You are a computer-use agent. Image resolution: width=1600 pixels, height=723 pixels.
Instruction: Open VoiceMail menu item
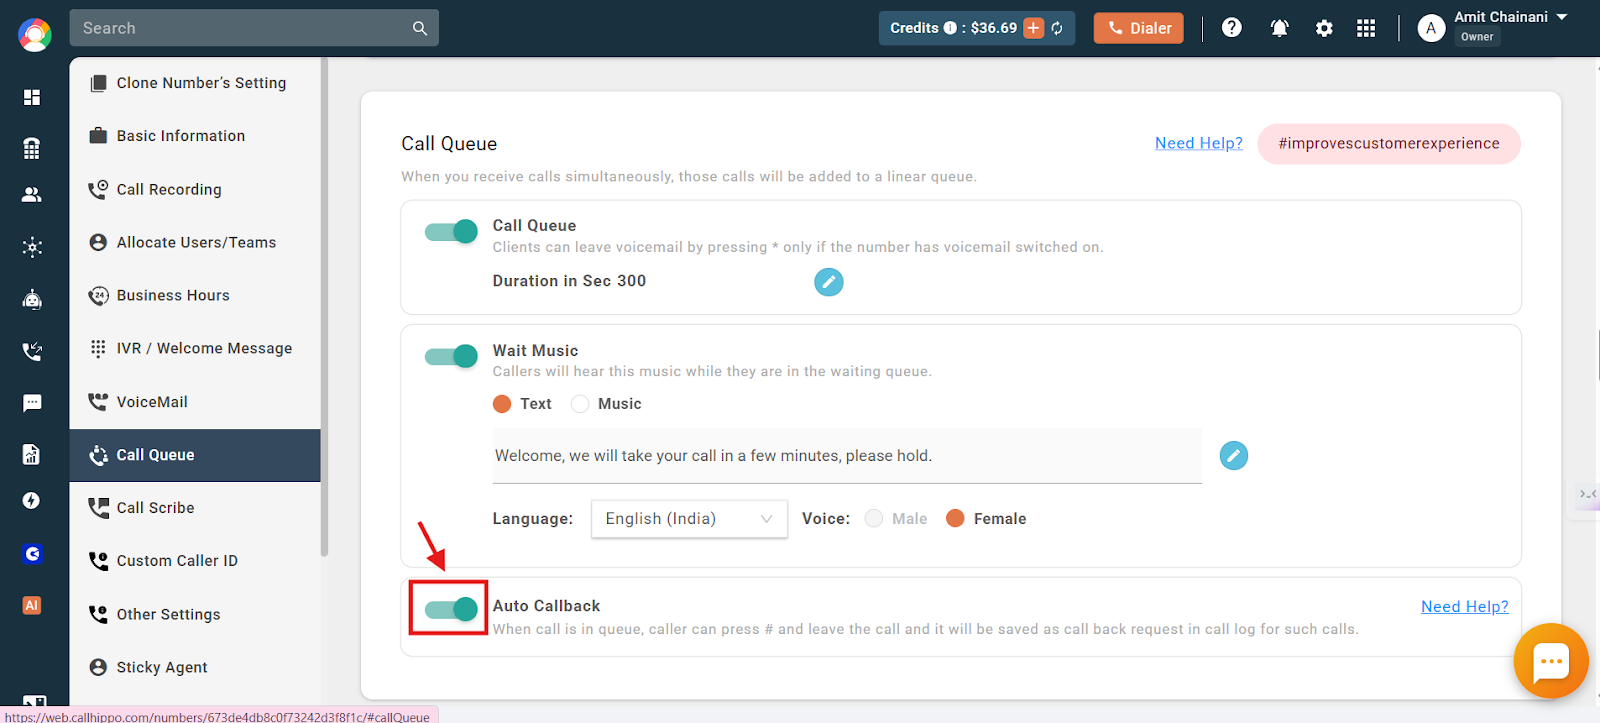pyautogui.click(x=195, y=402)
